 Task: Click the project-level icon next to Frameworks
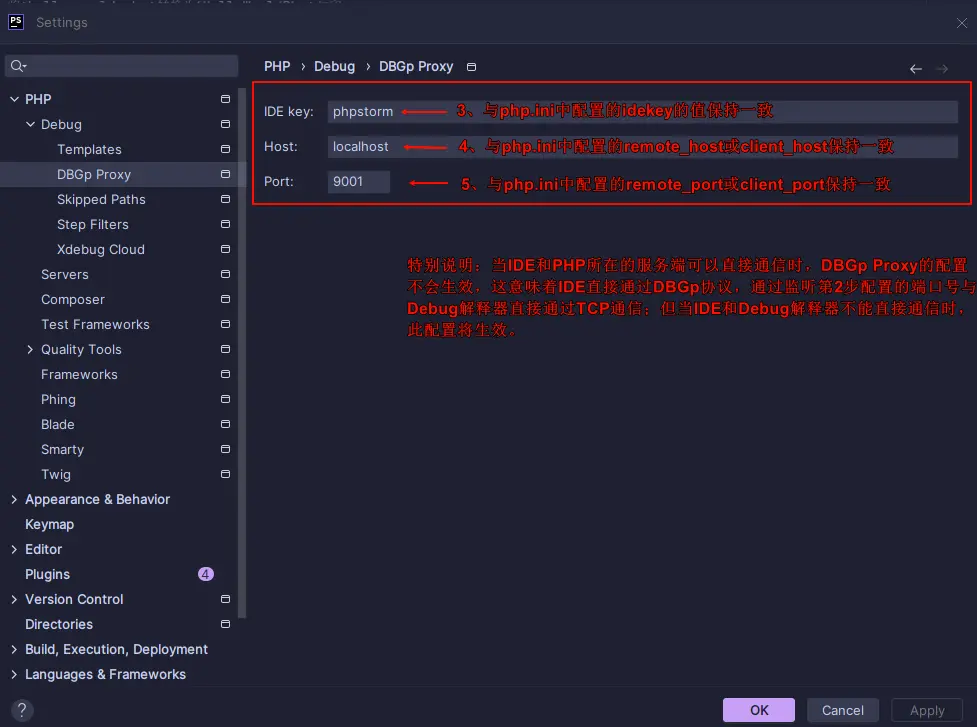226,374
